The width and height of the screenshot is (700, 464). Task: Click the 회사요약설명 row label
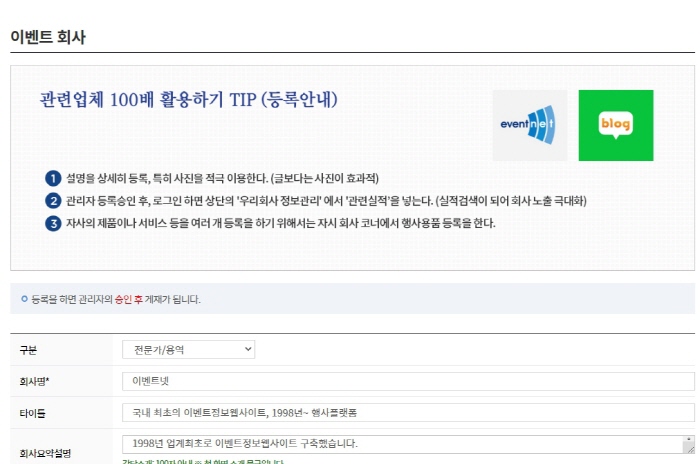point(45,454)
